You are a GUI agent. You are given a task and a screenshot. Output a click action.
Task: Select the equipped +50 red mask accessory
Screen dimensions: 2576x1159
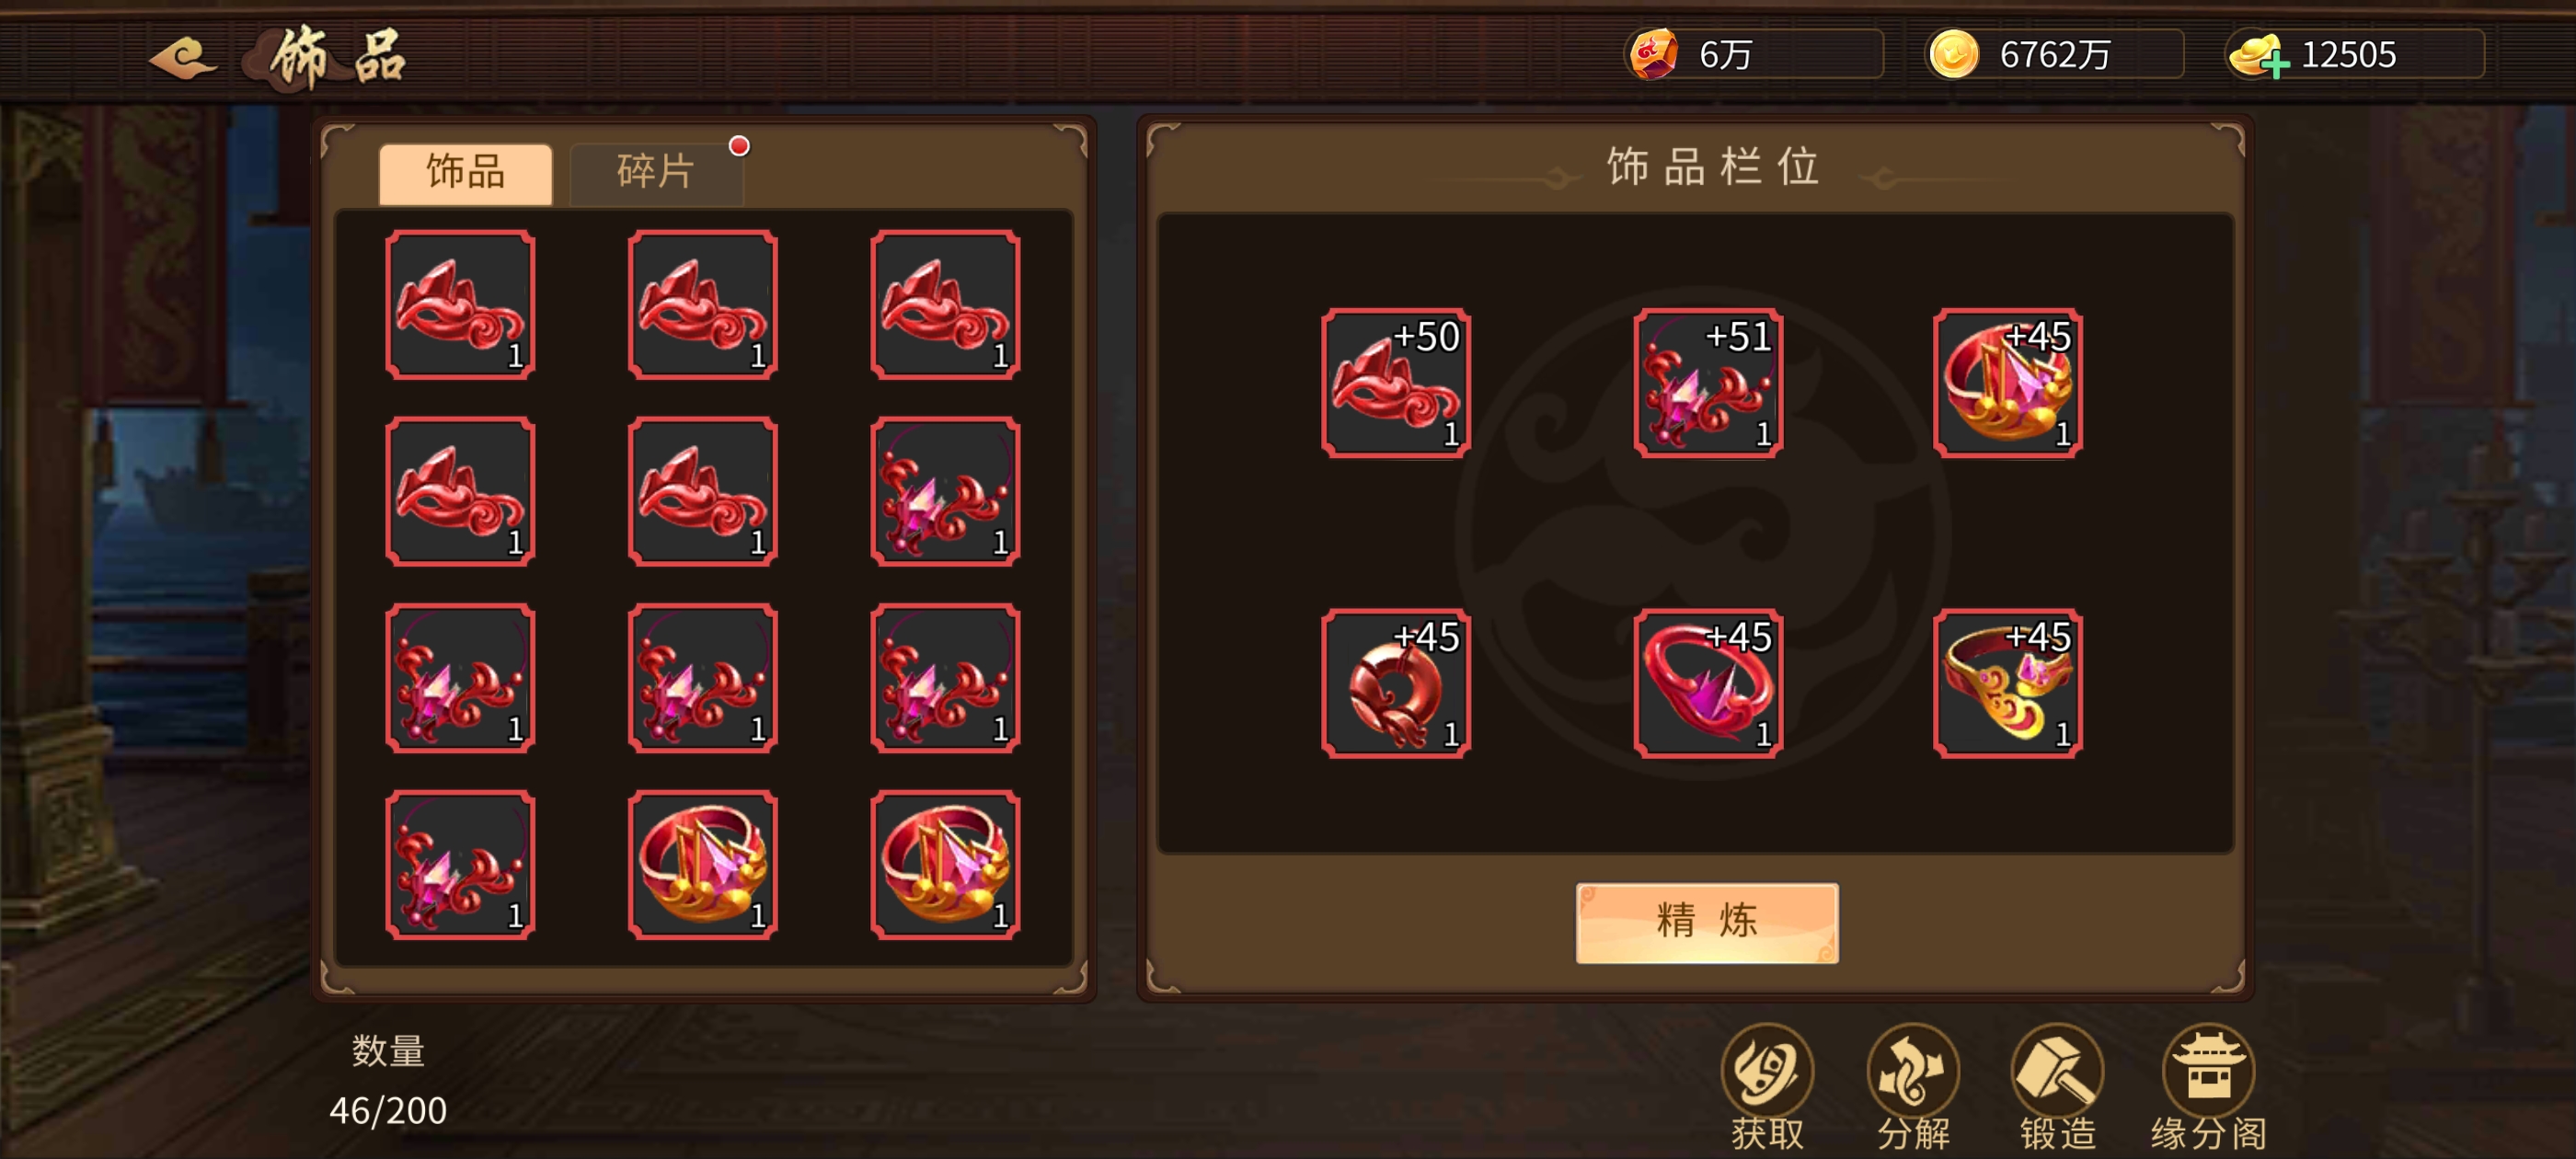point(1395,383)
